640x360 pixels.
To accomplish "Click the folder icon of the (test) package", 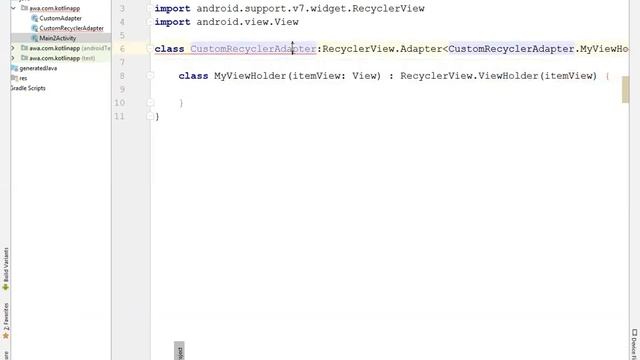I will [24, 58].
